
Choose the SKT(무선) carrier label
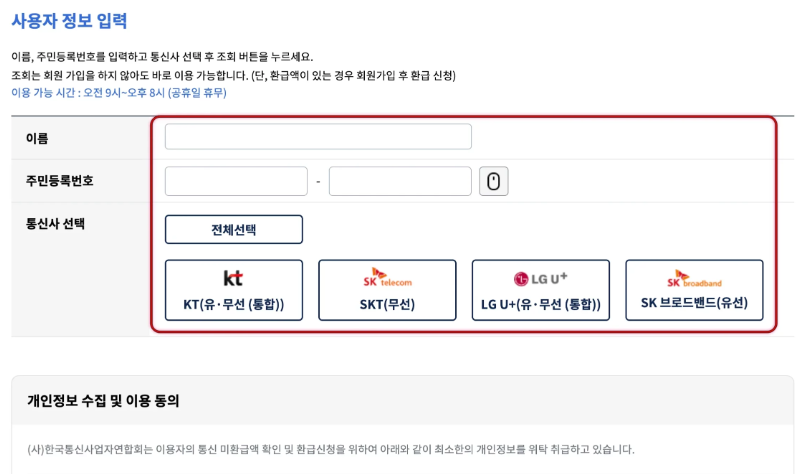(x=387, y=304)
